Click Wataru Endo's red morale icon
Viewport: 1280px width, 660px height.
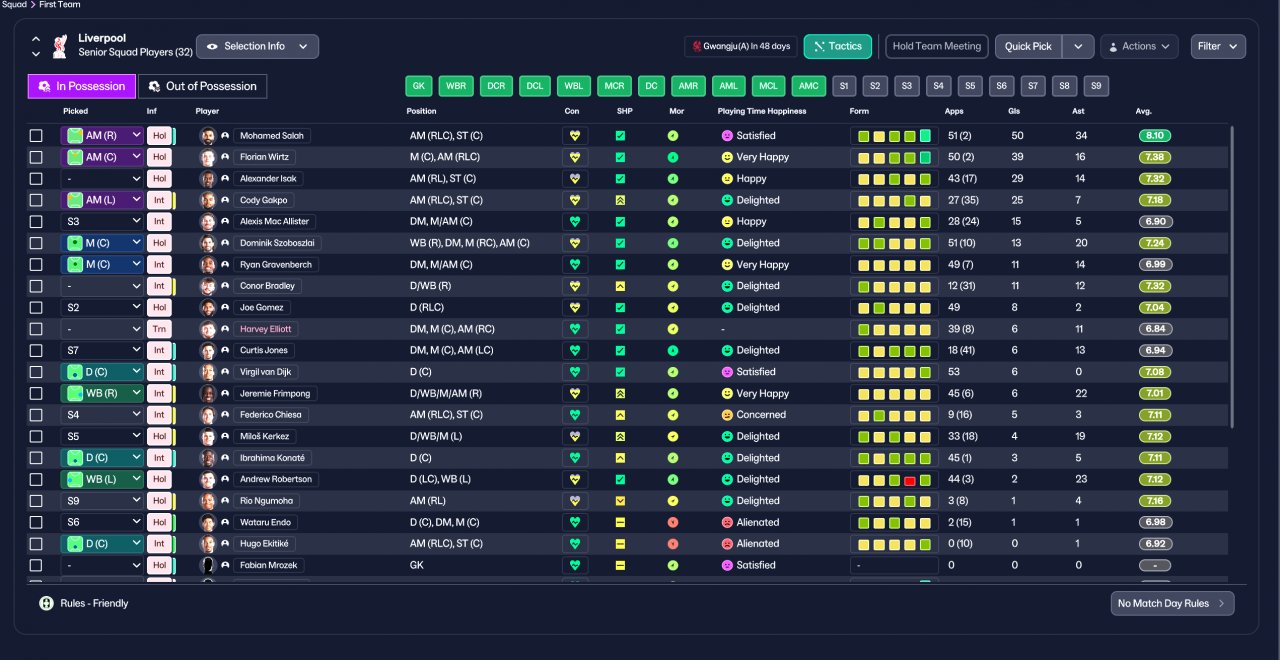[673, 522]
